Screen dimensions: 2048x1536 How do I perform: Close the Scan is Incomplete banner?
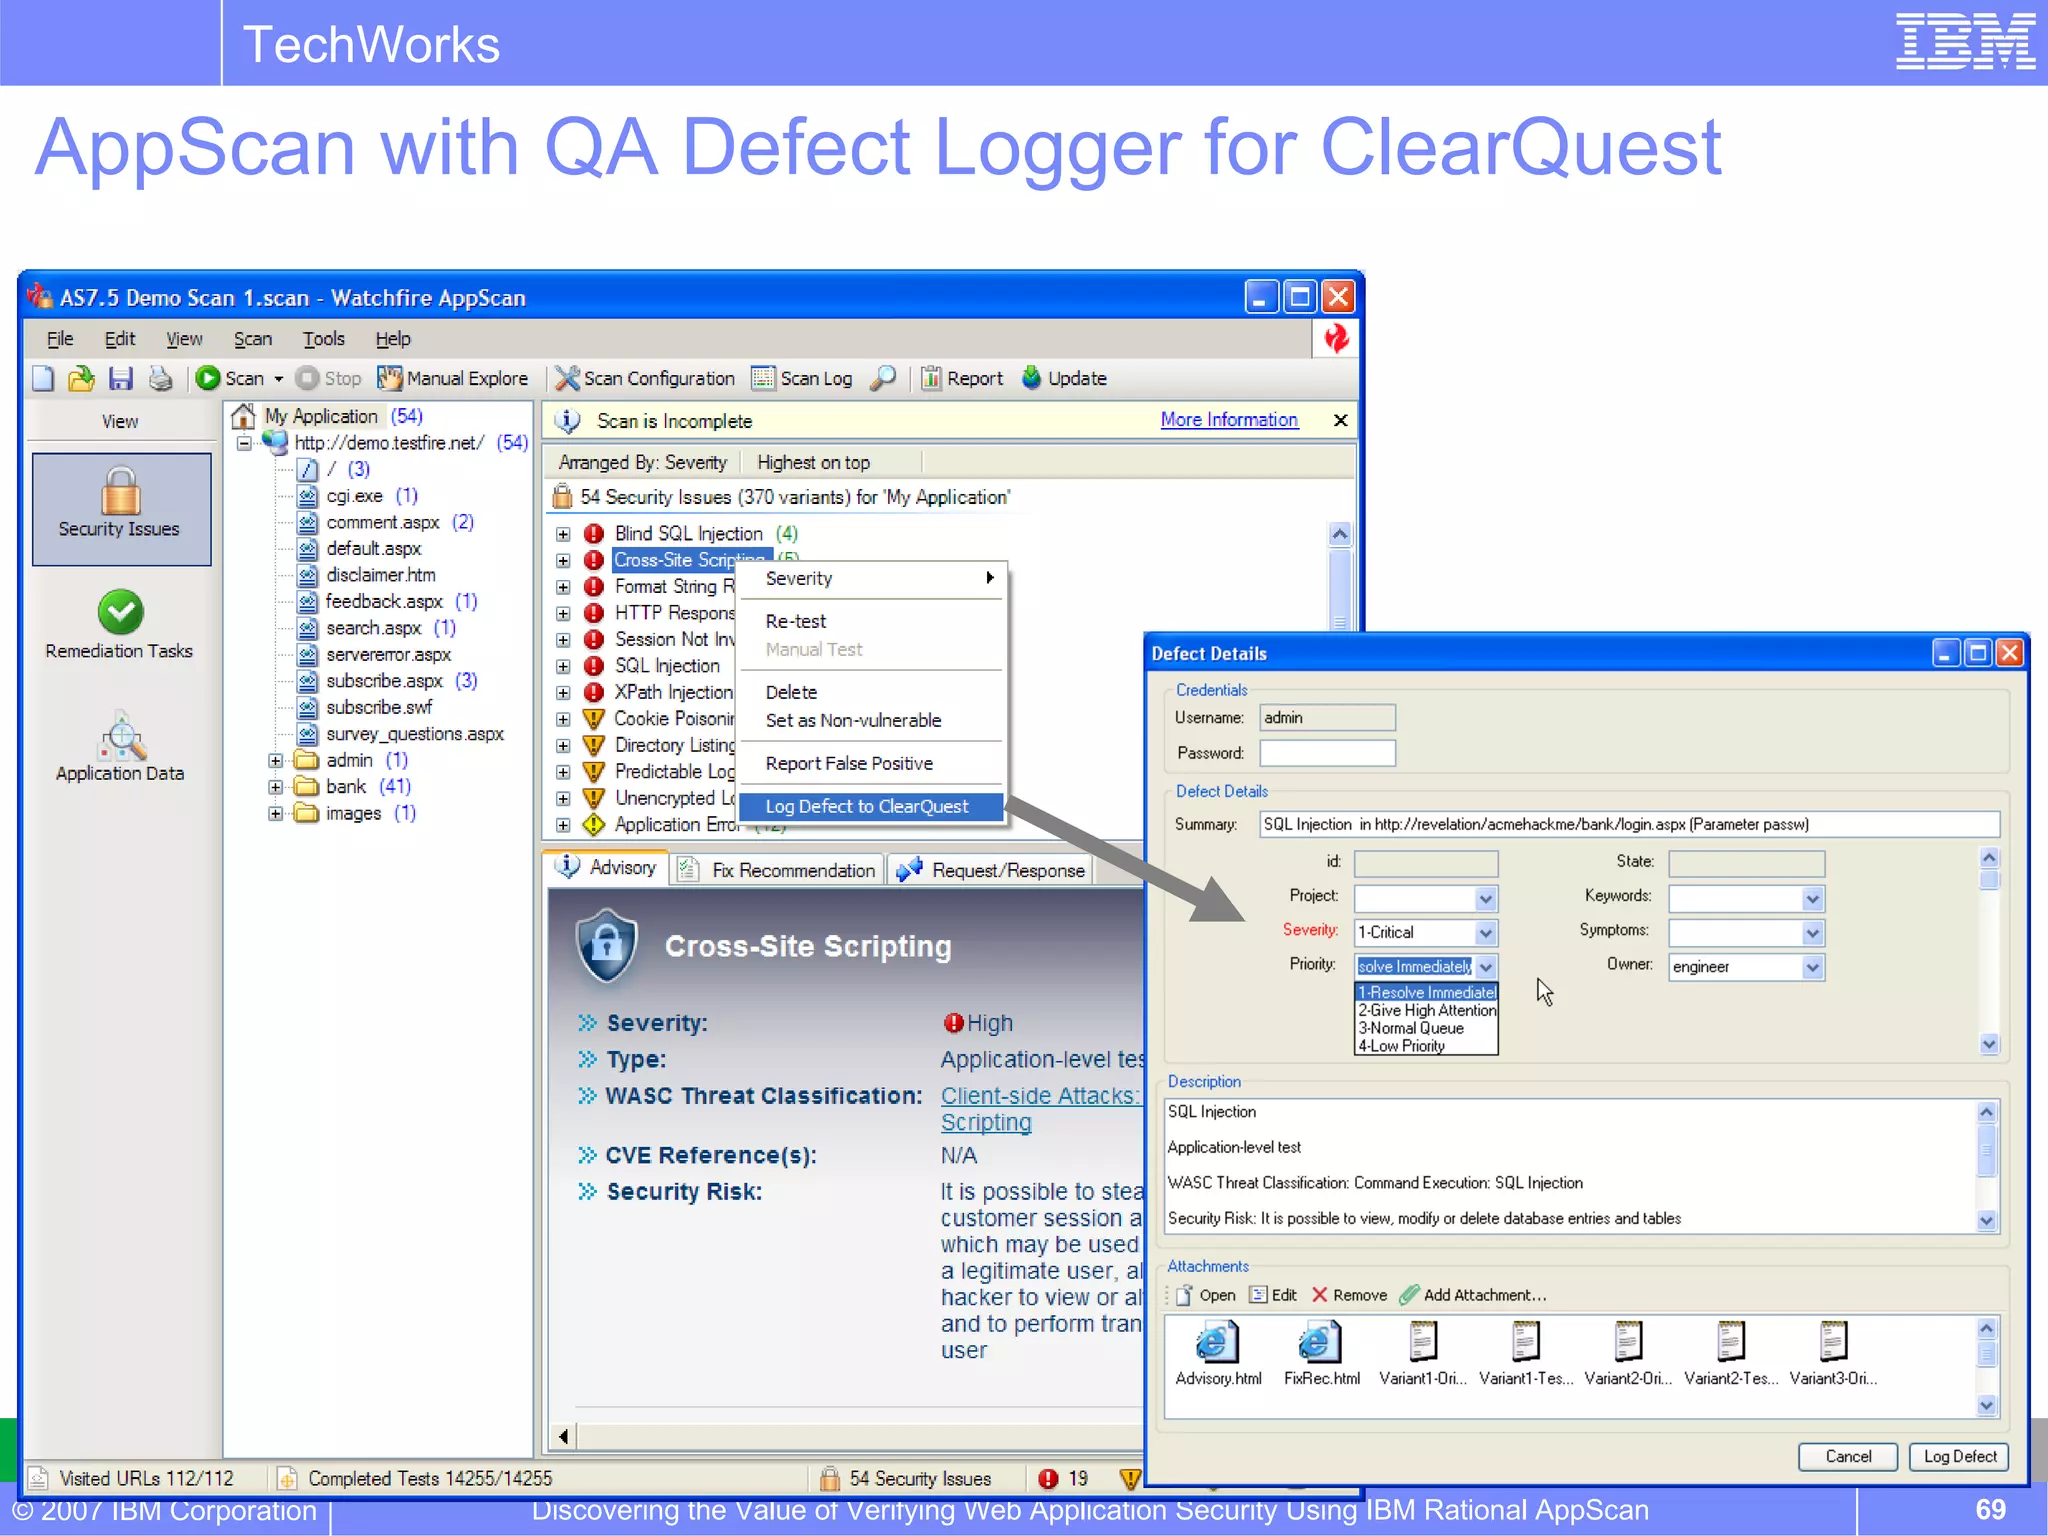[x=1340, y=420]
